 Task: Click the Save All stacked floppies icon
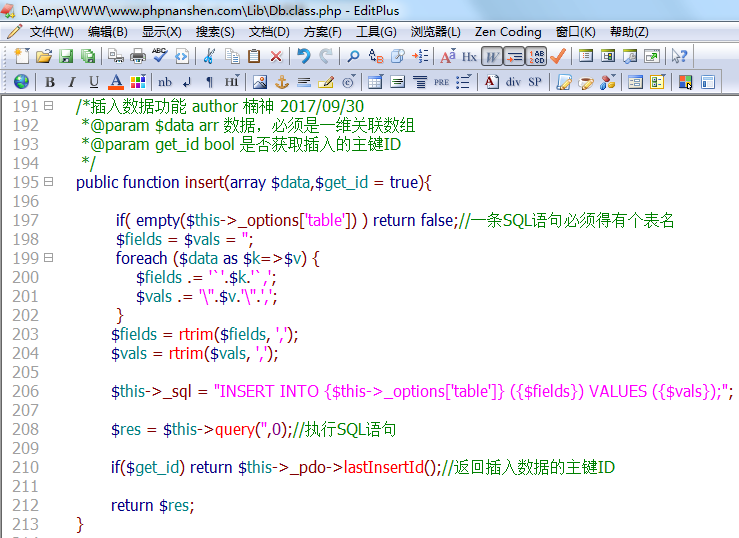pos(88,57)
